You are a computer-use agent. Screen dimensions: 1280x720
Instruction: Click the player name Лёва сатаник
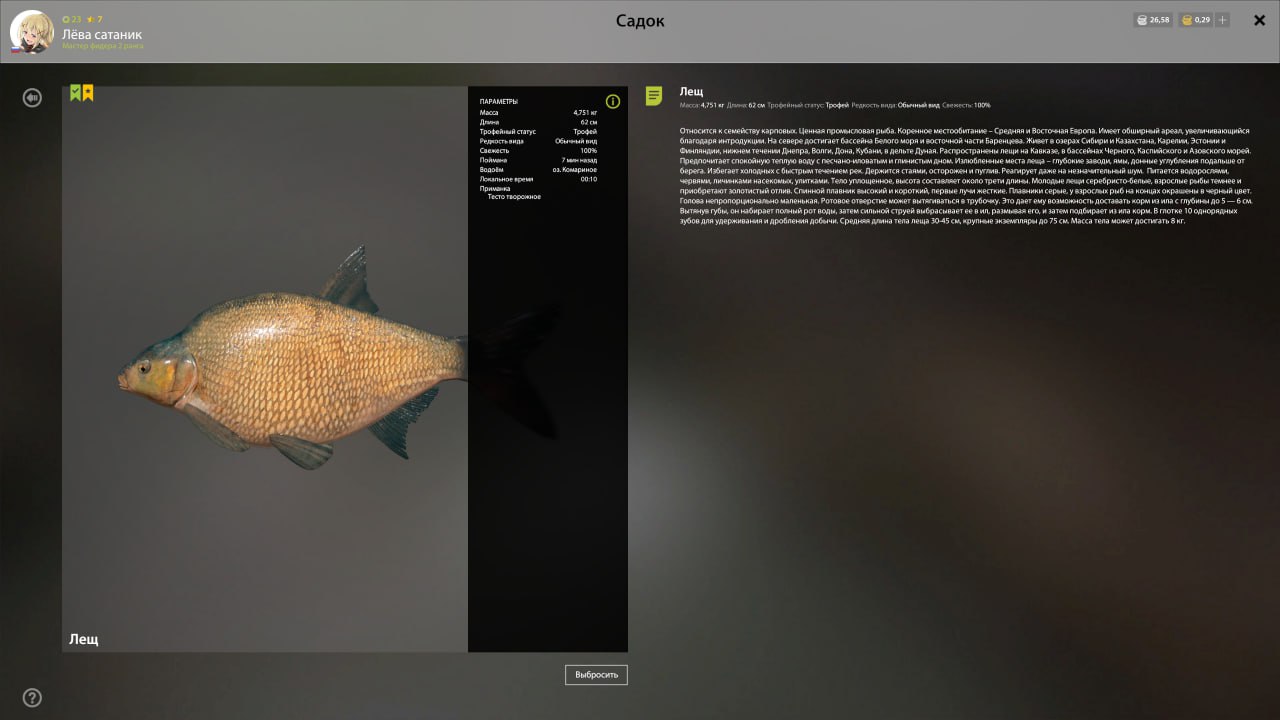tap(102, 34)
